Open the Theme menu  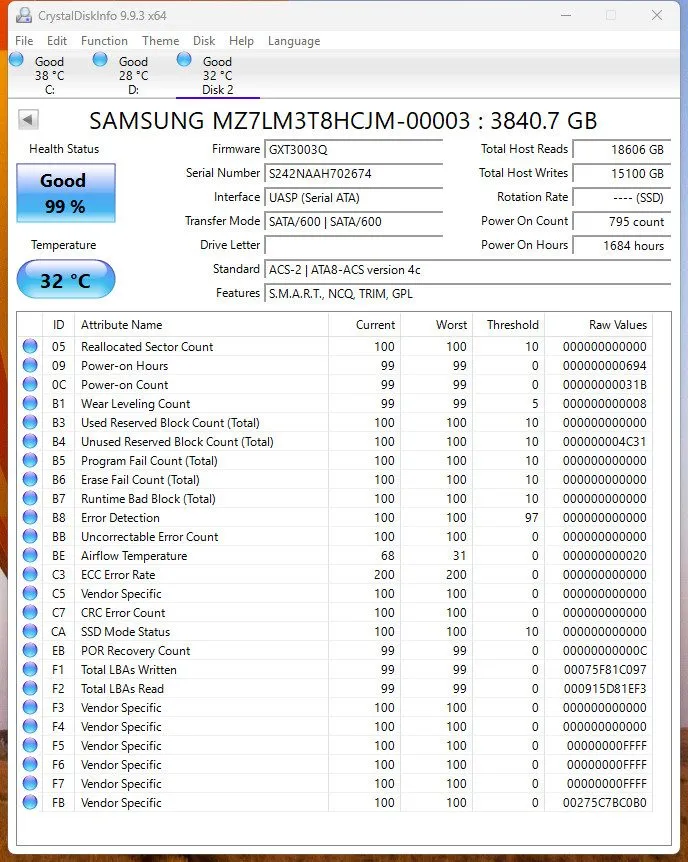(161, 41)
